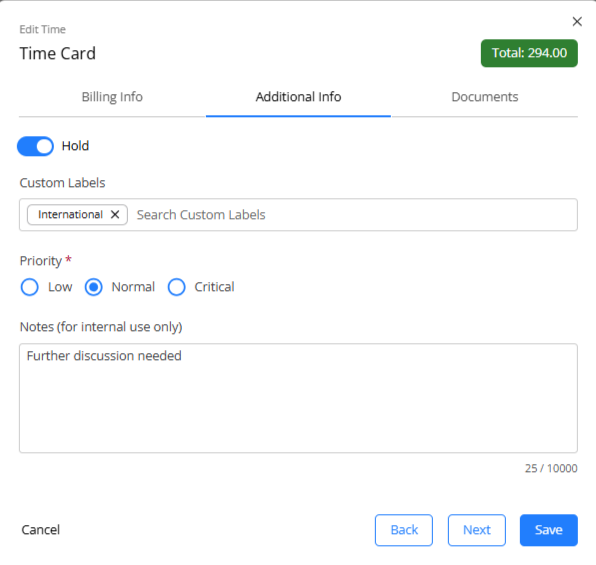596x565 pixels.
Task: Focus the Search Custom Labels field
Action: click(x=353, y=215)
